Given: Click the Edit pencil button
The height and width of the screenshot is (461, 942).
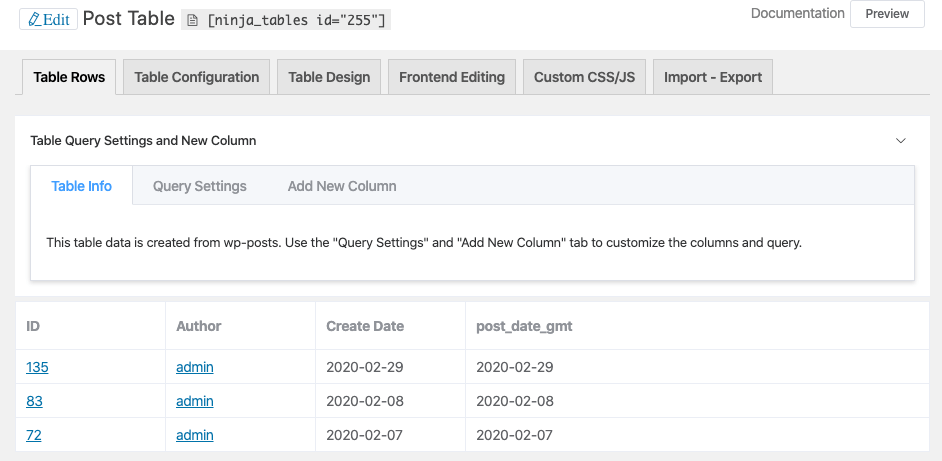Looking at the screenshot, I should (48, 19).
